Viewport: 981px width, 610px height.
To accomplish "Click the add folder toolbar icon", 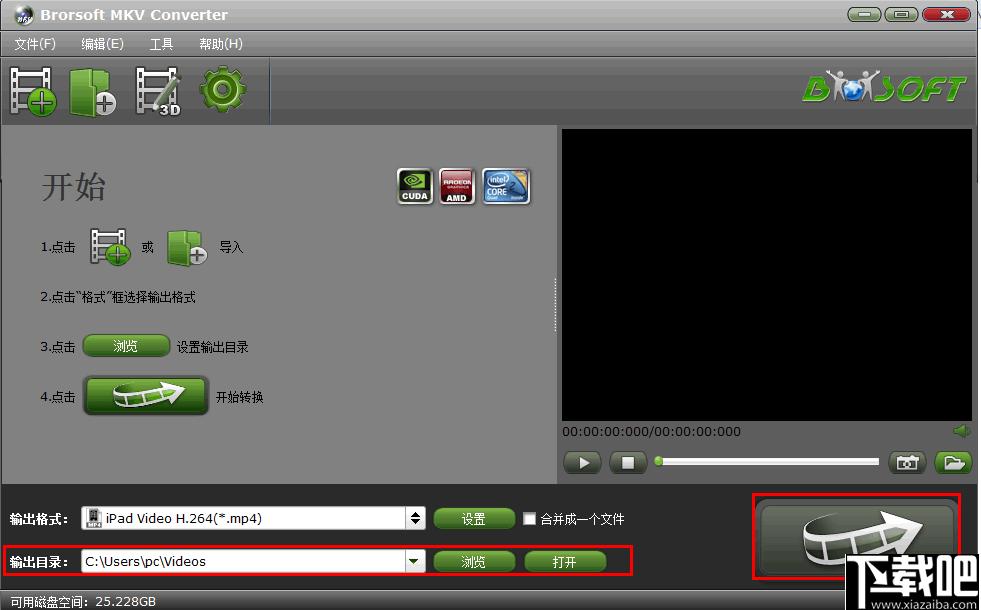I will click(92, 91).
